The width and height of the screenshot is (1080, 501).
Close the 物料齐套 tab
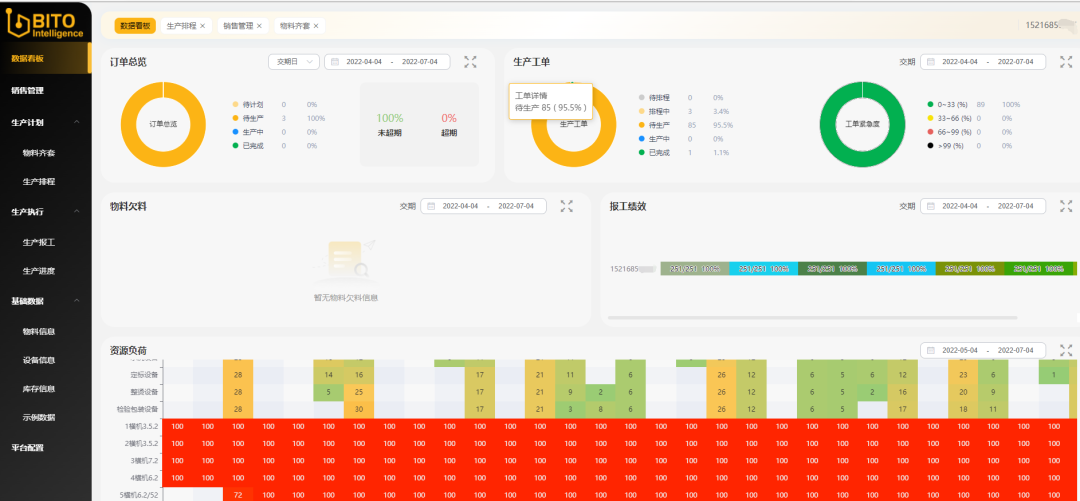316,26
